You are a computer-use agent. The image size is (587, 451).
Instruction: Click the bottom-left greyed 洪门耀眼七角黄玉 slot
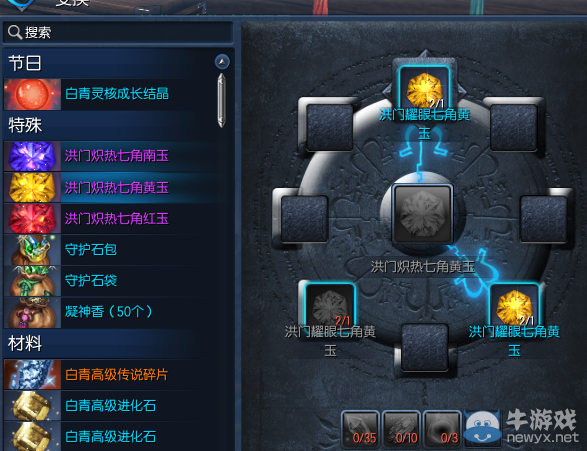pyautogui.click(x=330, y=304)
